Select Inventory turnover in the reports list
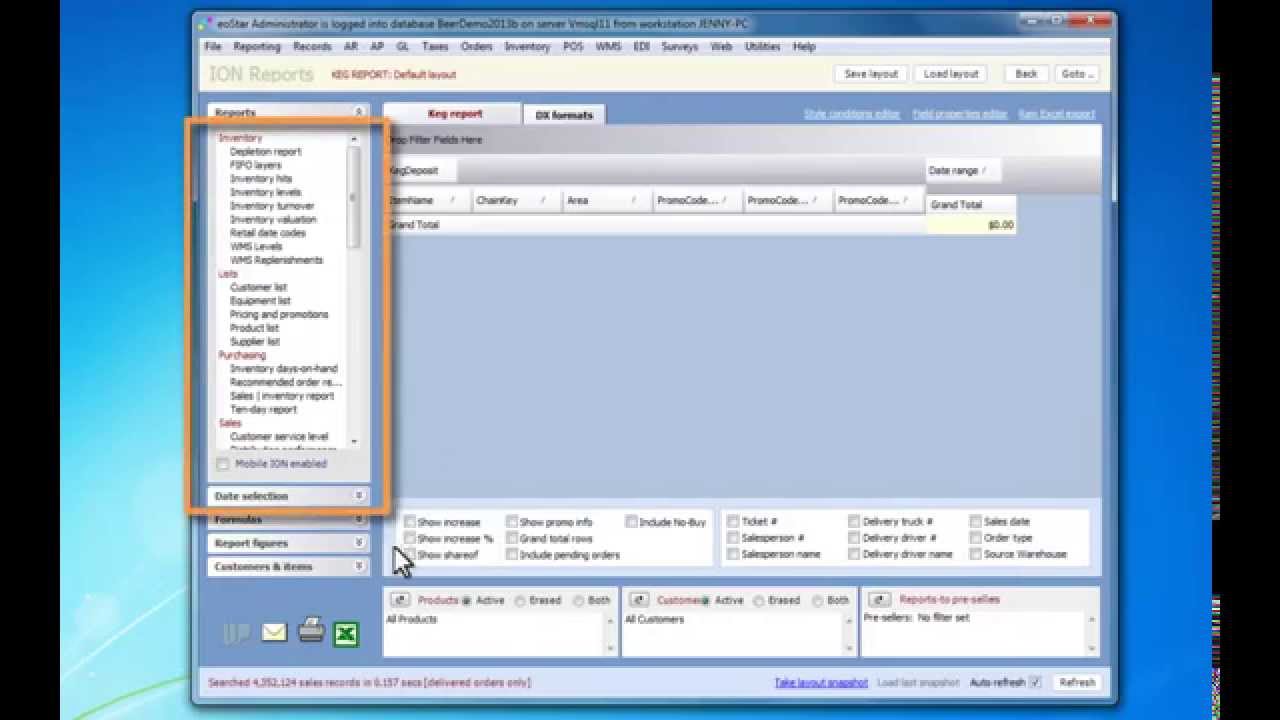This screenshot has height=720, width=1280. tap(272, 206)
